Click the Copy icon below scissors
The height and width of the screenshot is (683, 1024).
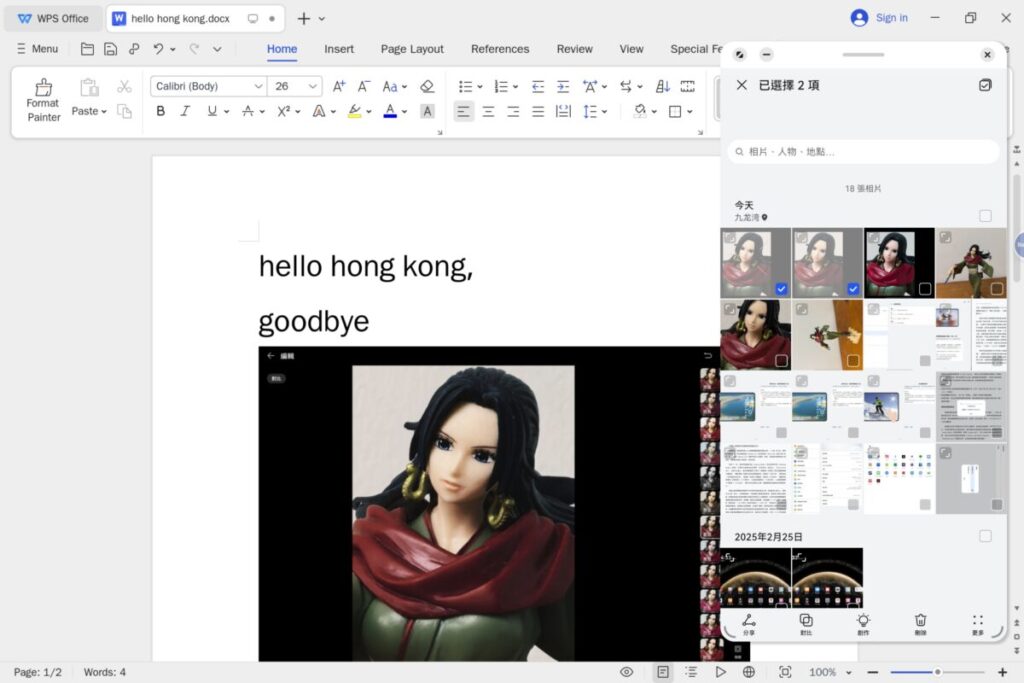[x=124, y=111]
